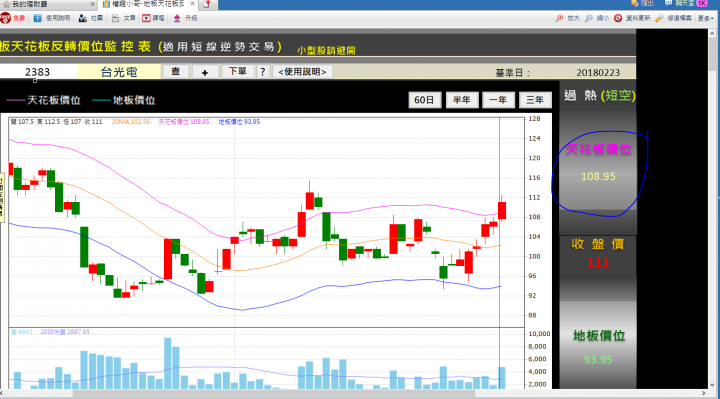Click the stock name 台光電
Screen dimensions: 720x399
click(119, 72)
